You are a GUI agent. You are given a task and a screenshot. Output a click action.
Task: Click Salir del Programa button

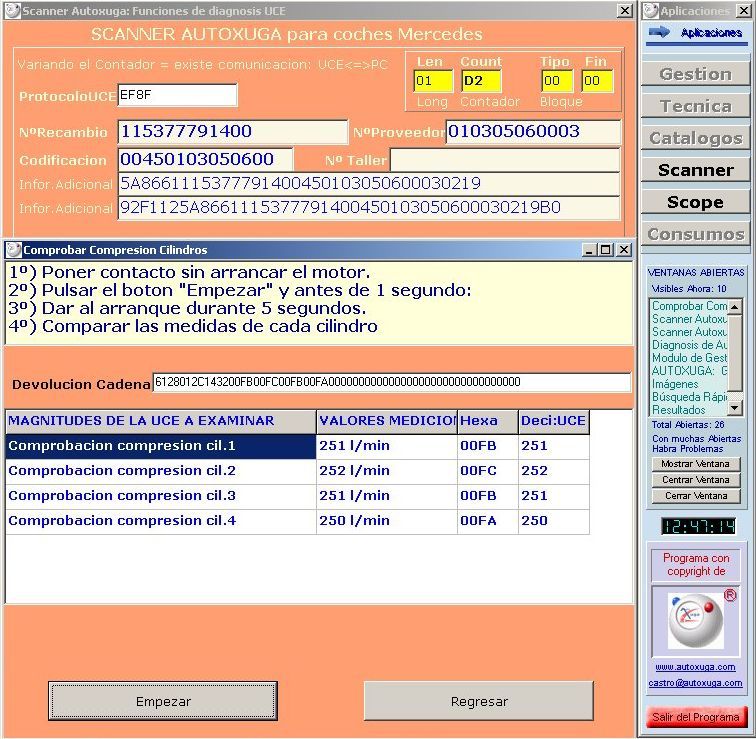pyautogui.click(x=695, y=717)
